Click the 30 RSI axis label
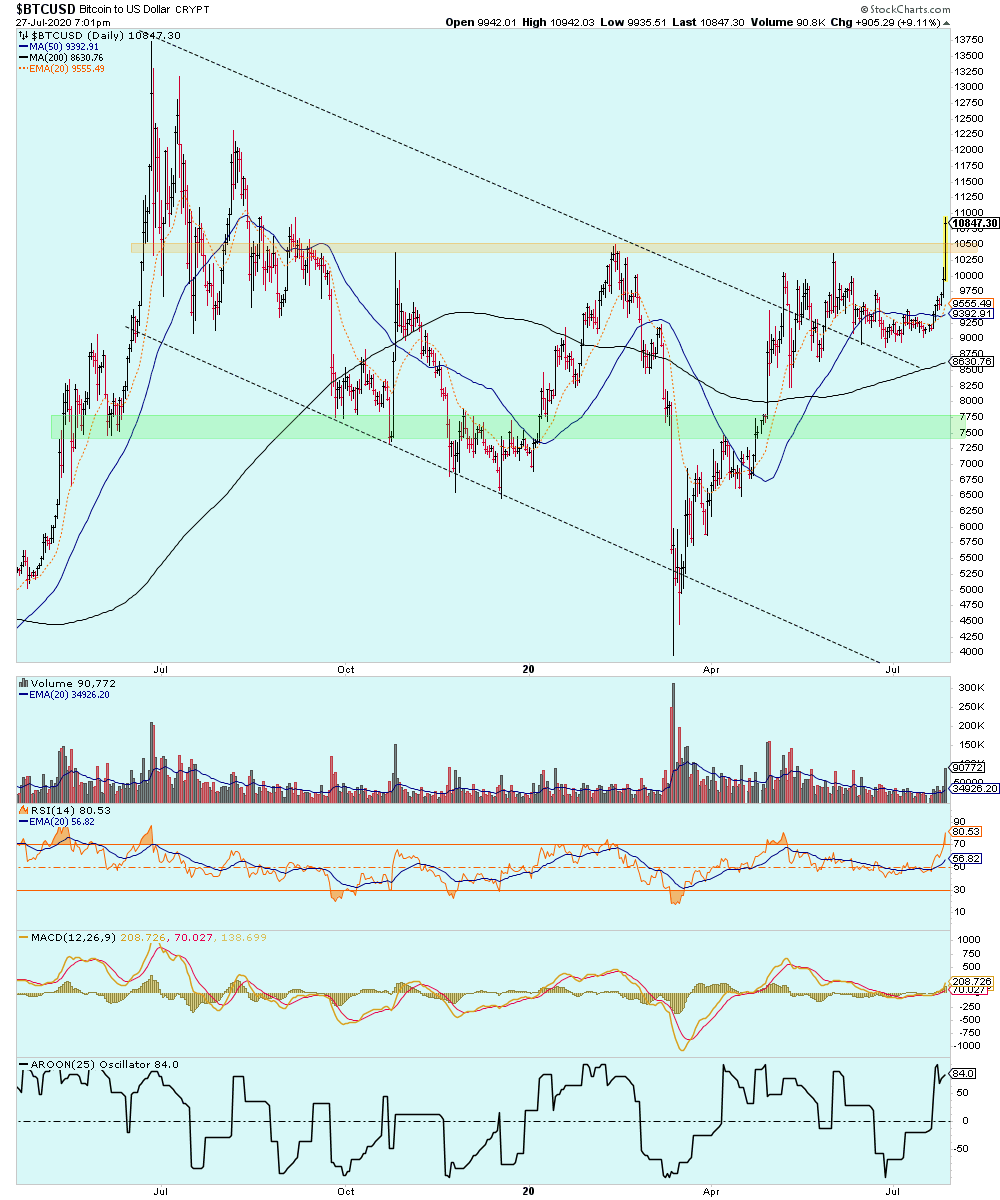Viewport: 1000px width, 1200px height. pyautogui.click(x=961, y=889)
